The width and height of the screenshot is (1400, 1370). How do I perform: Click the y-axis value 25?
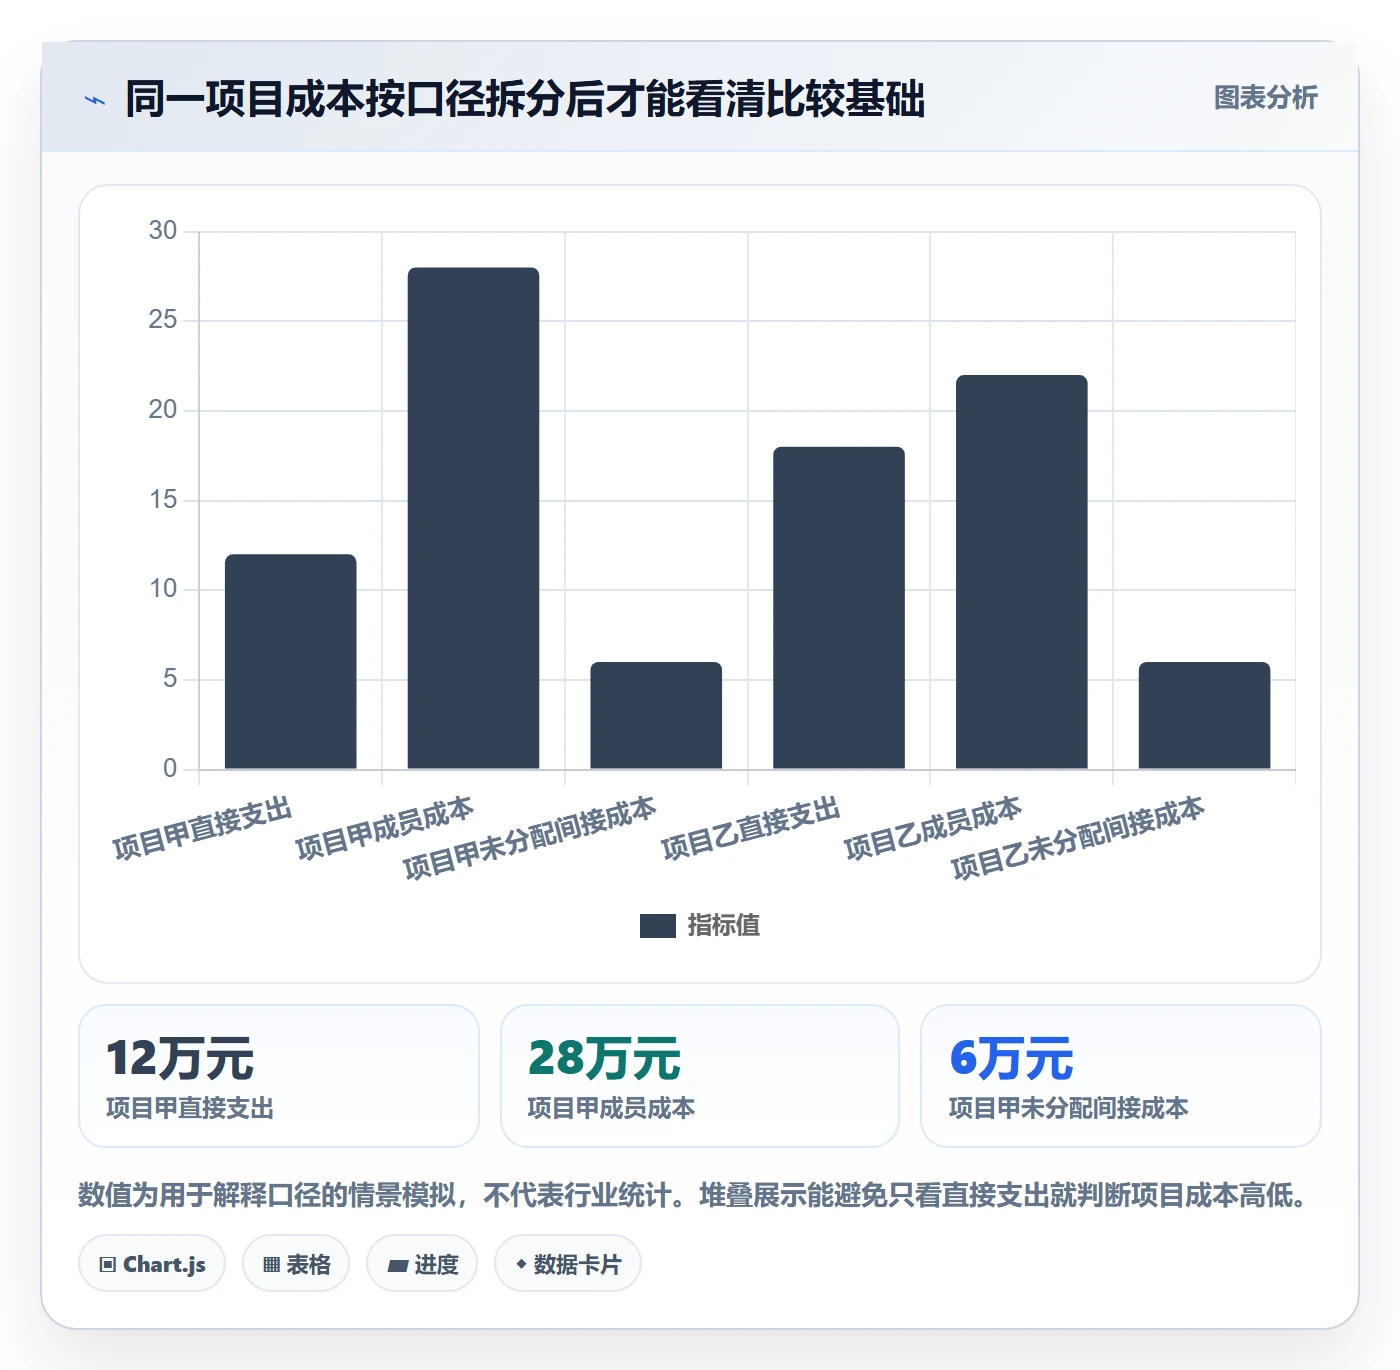pos(163,320)
